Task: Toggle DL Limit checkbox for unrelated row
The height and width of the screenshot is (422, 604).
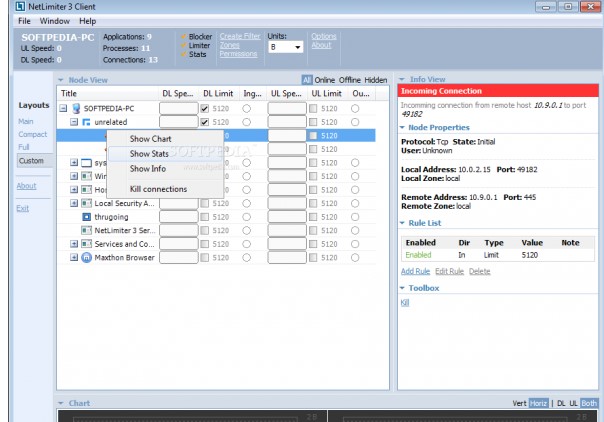Action: coord(206,122)
